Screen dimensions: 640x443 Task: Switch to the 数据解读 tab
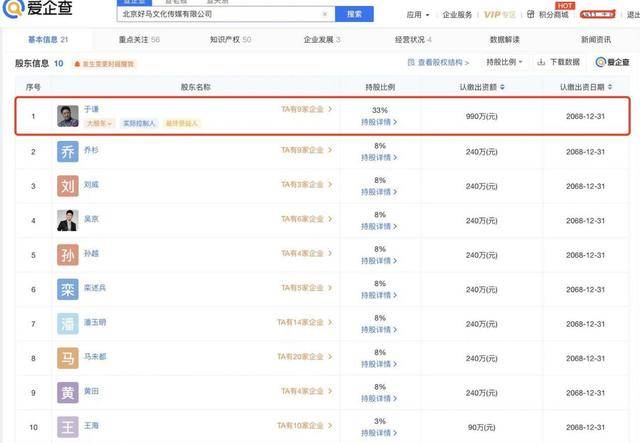pos(504,40)
